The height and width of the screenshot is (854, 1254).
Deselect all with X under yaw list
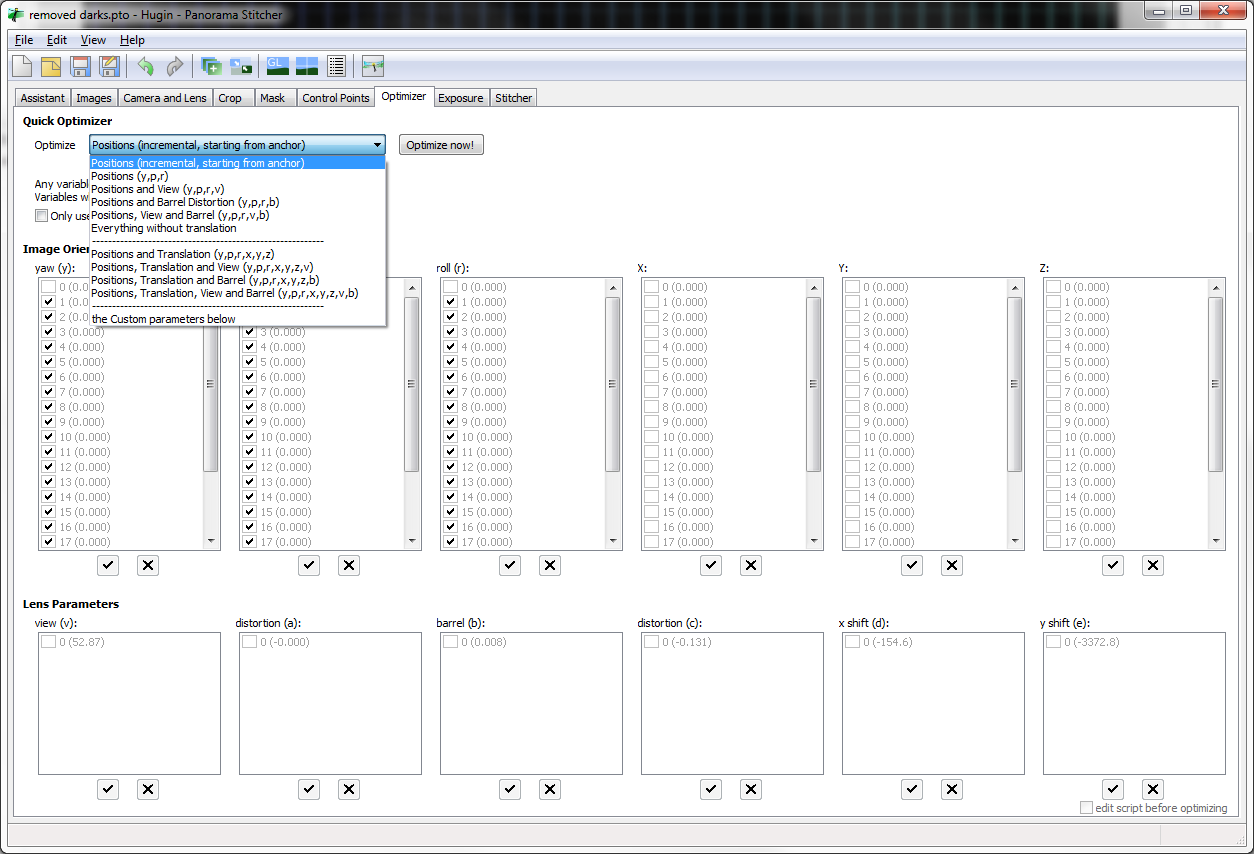(x=148, y=565)
